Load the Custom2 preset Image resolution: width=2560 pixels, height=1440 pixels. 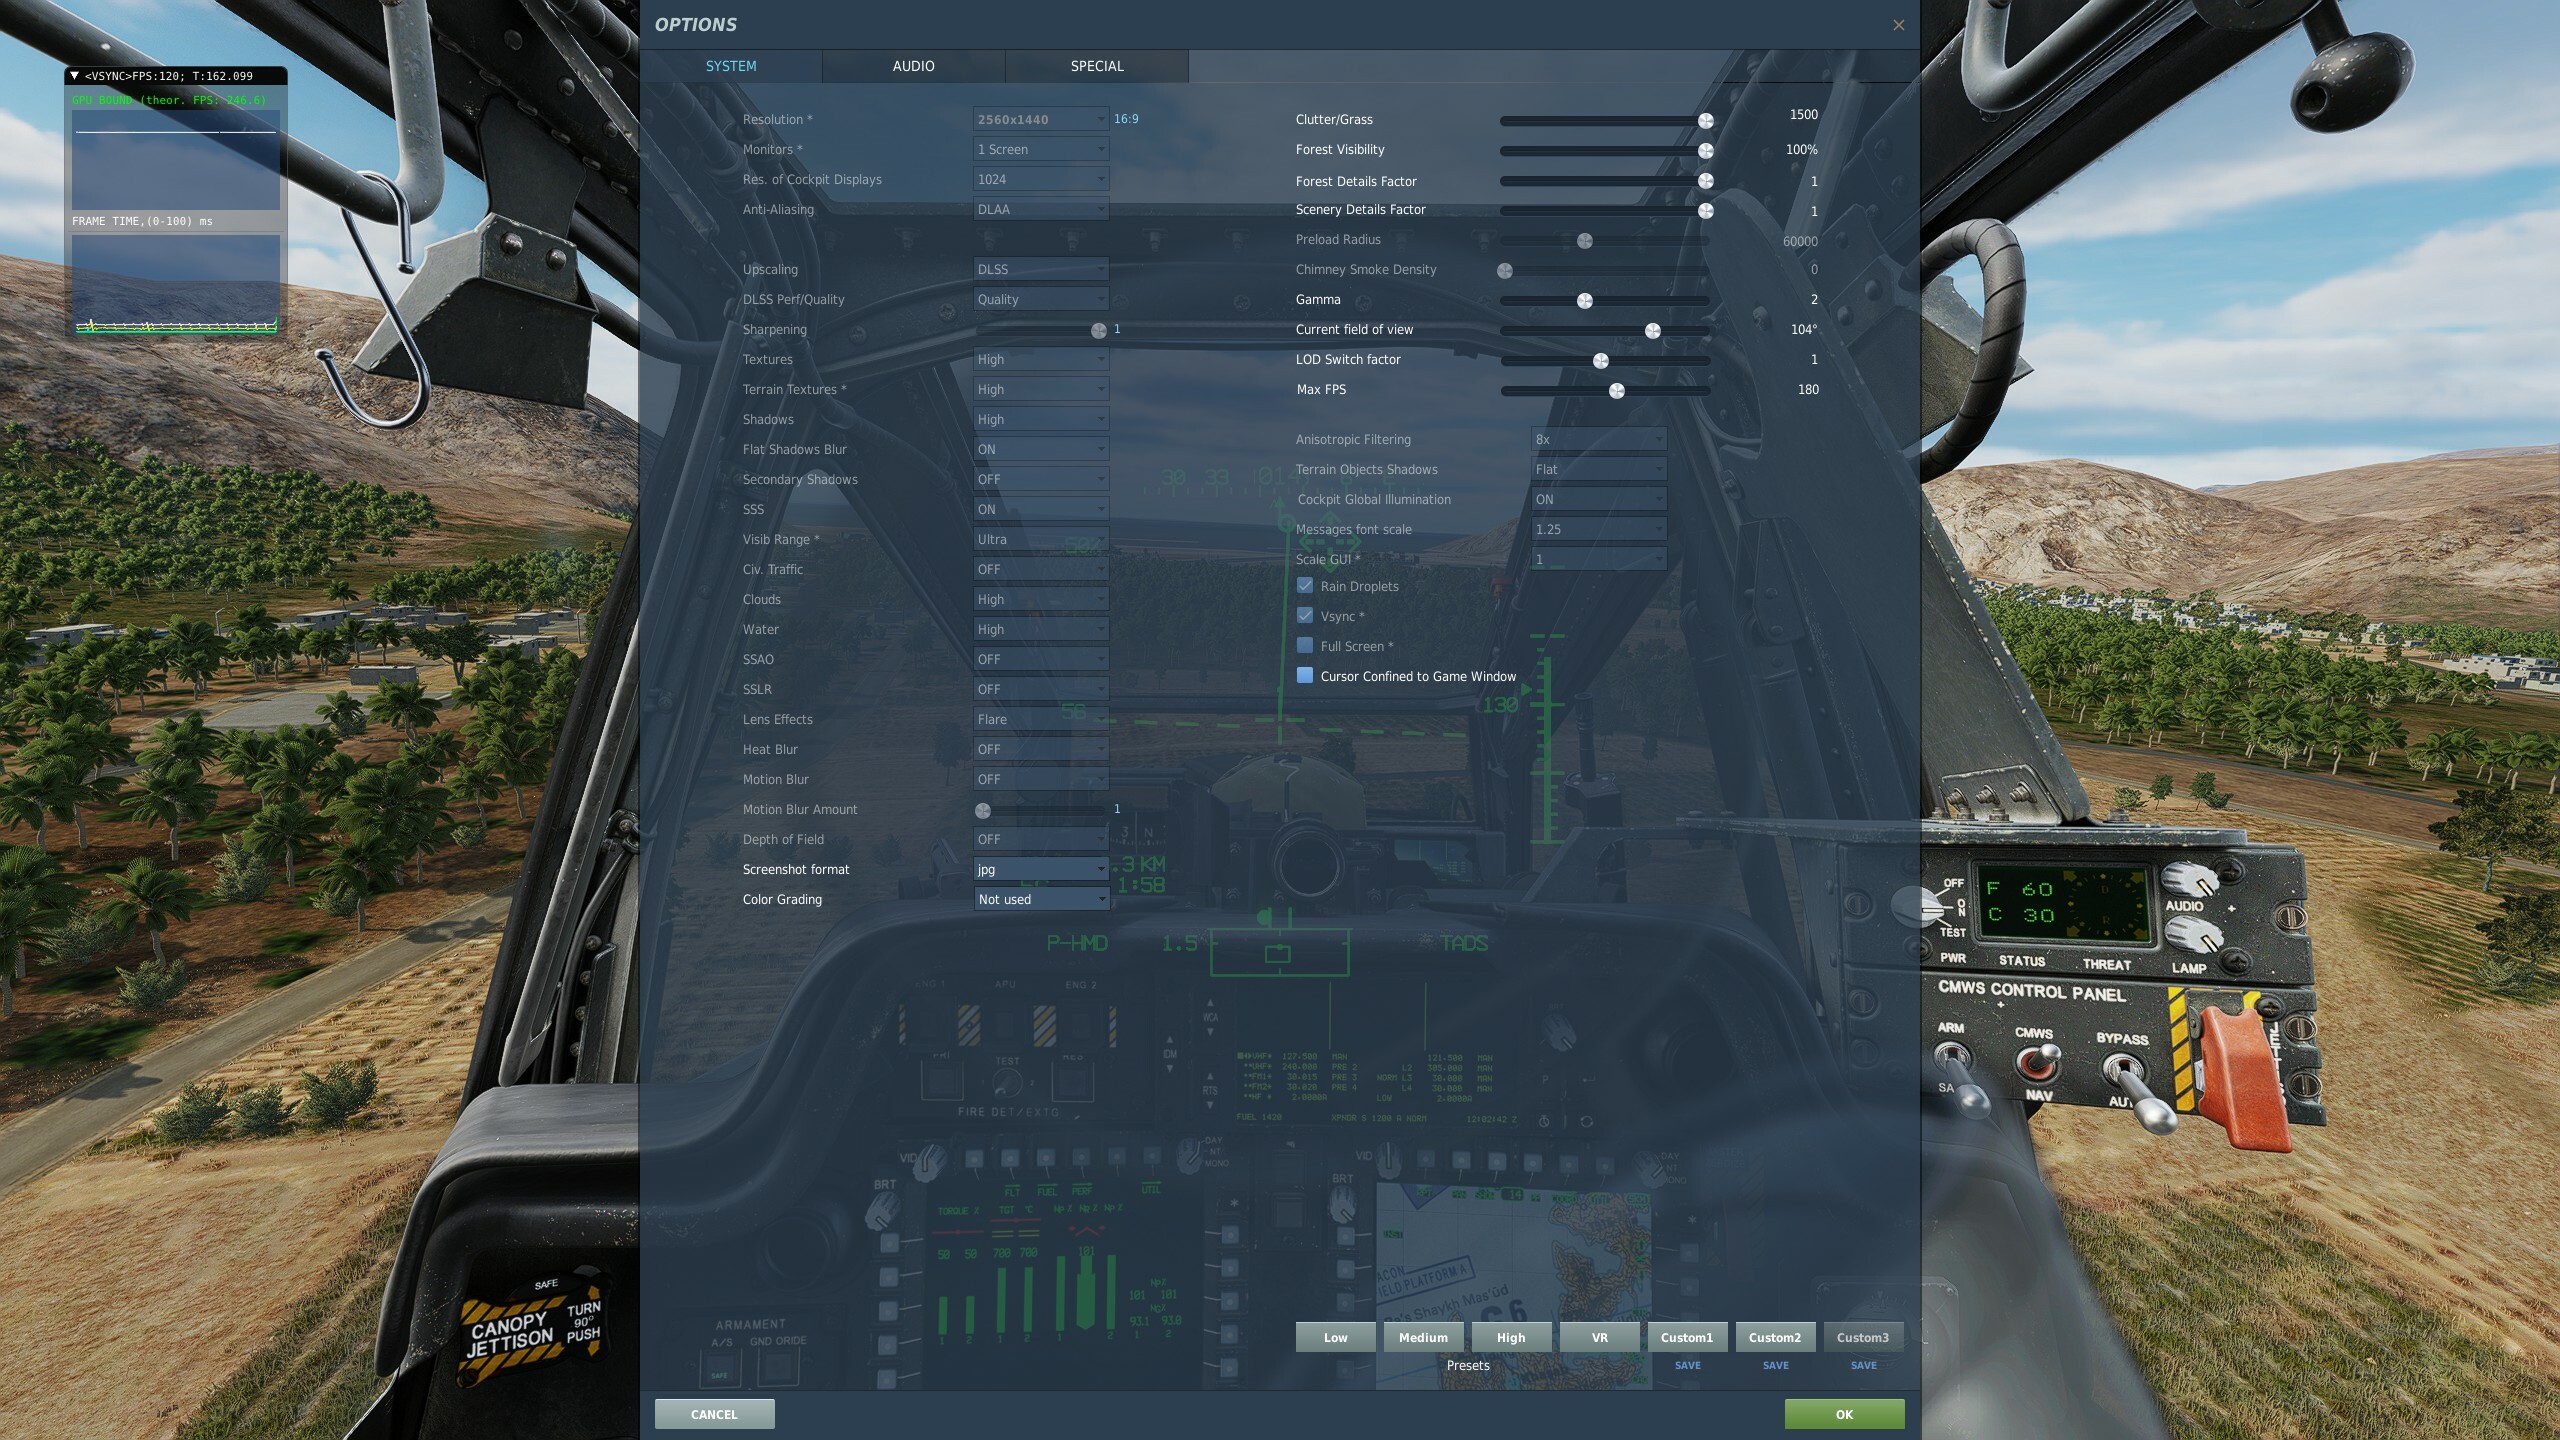click(x=1775, y=1337)
